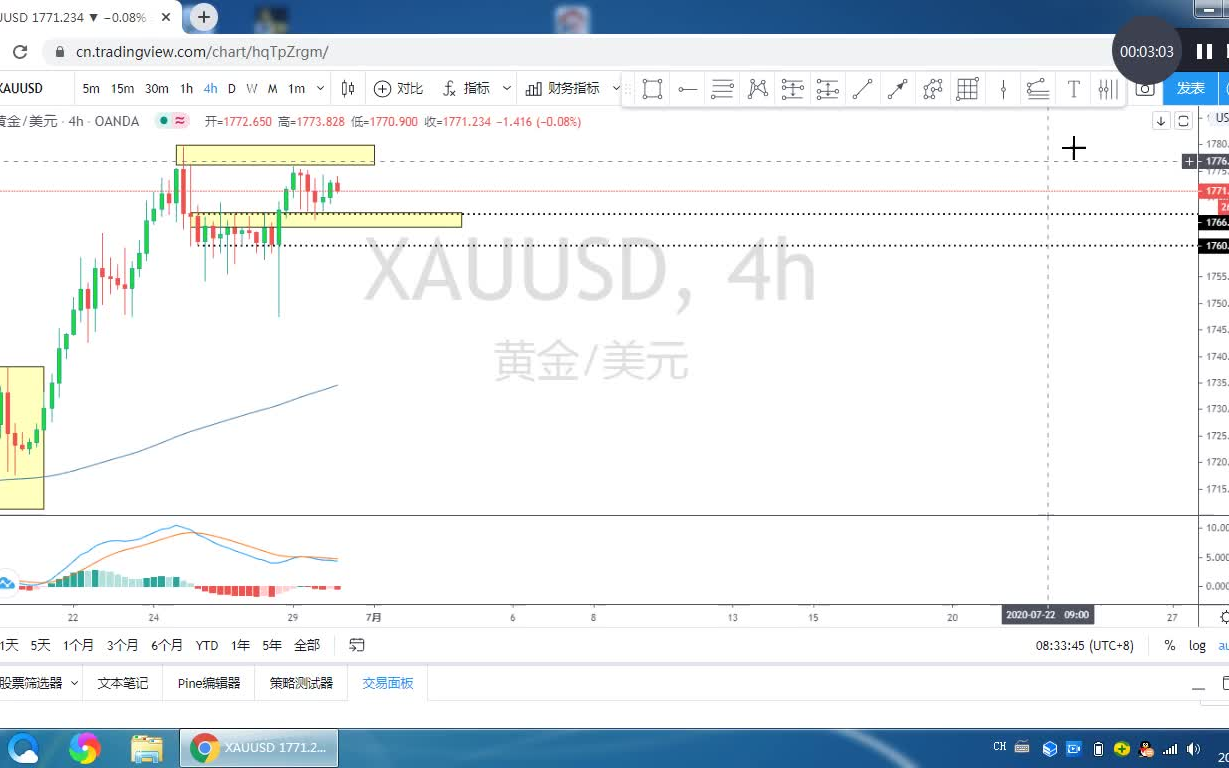1229x768 pixels.
Task: Open 对比 to compare symbols
Action: tap(398, 89)
